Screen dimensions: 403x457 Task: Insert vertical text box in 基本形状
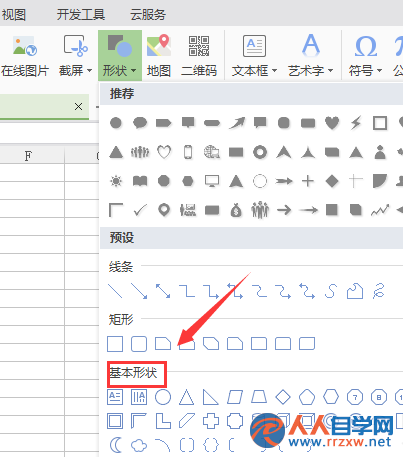(x=139, y=397)
